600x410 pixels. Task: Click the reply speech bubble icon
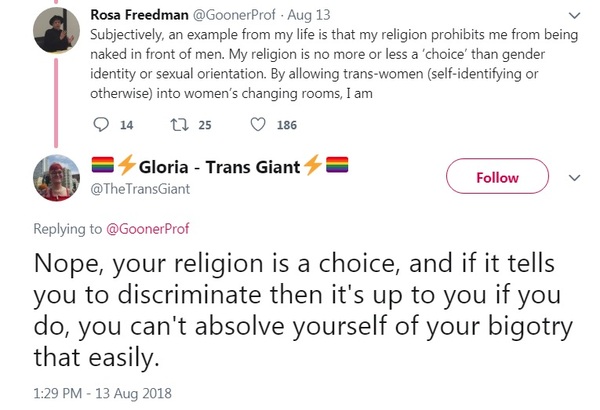tap(100, 125)
